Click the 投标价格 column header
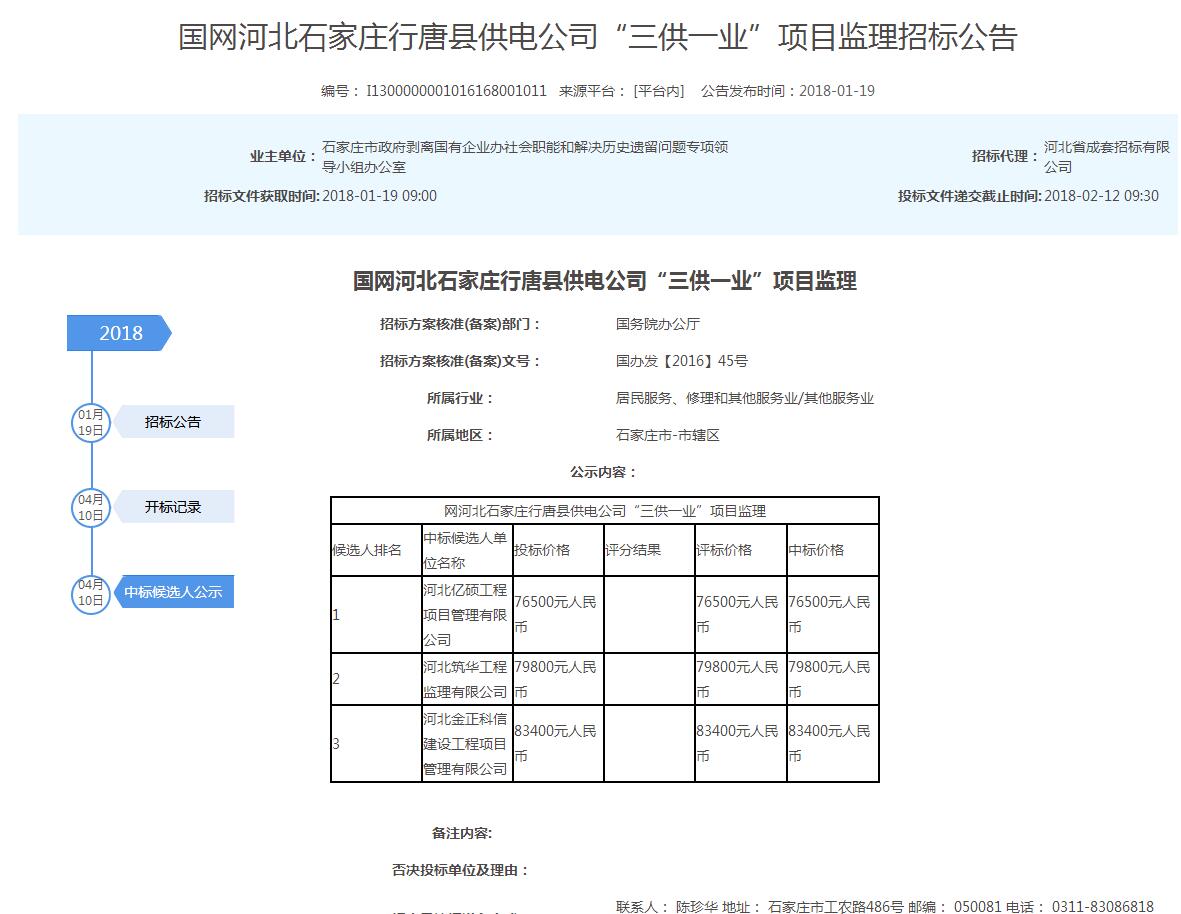 pyautogui.click(x=558, y=550)
